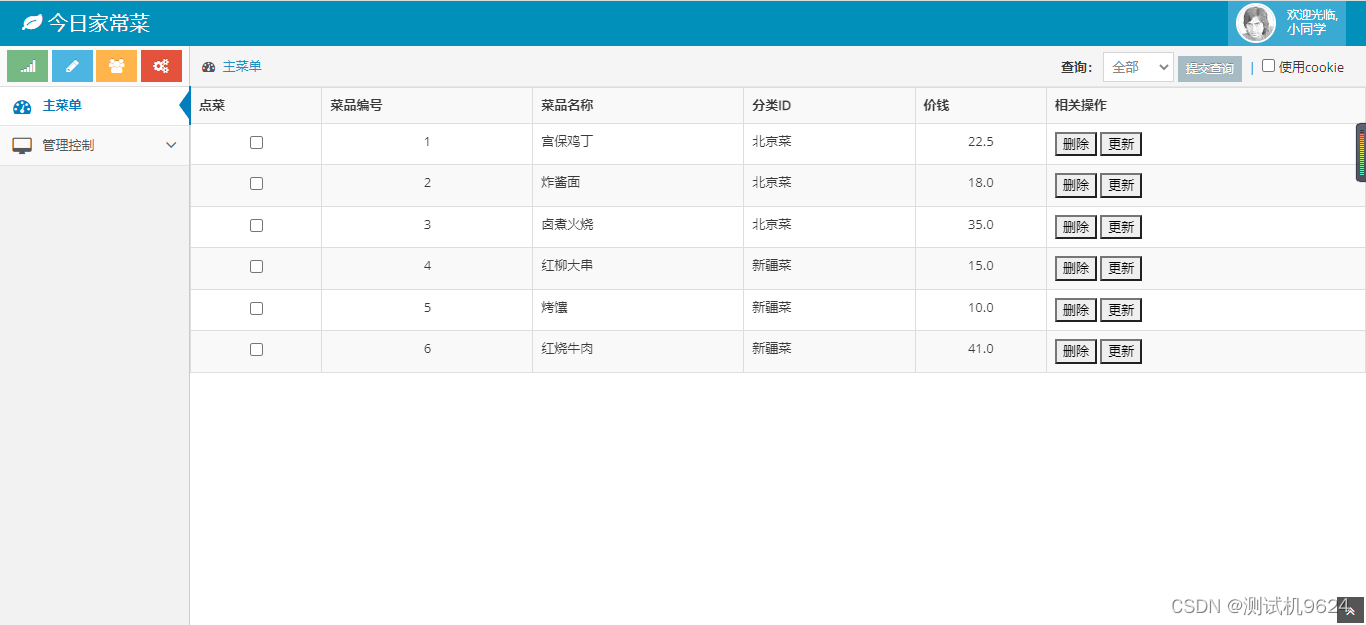Click 北京菜 category in 卤煮火烧 row
1366x625 pixels.
(772, 225)
